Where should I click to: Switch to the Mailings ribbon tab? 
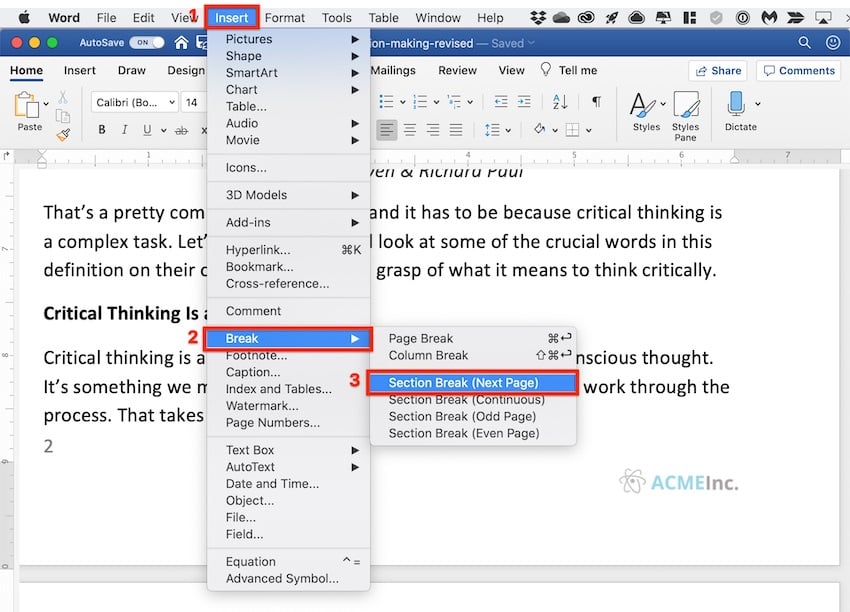[x=393, y=70]
